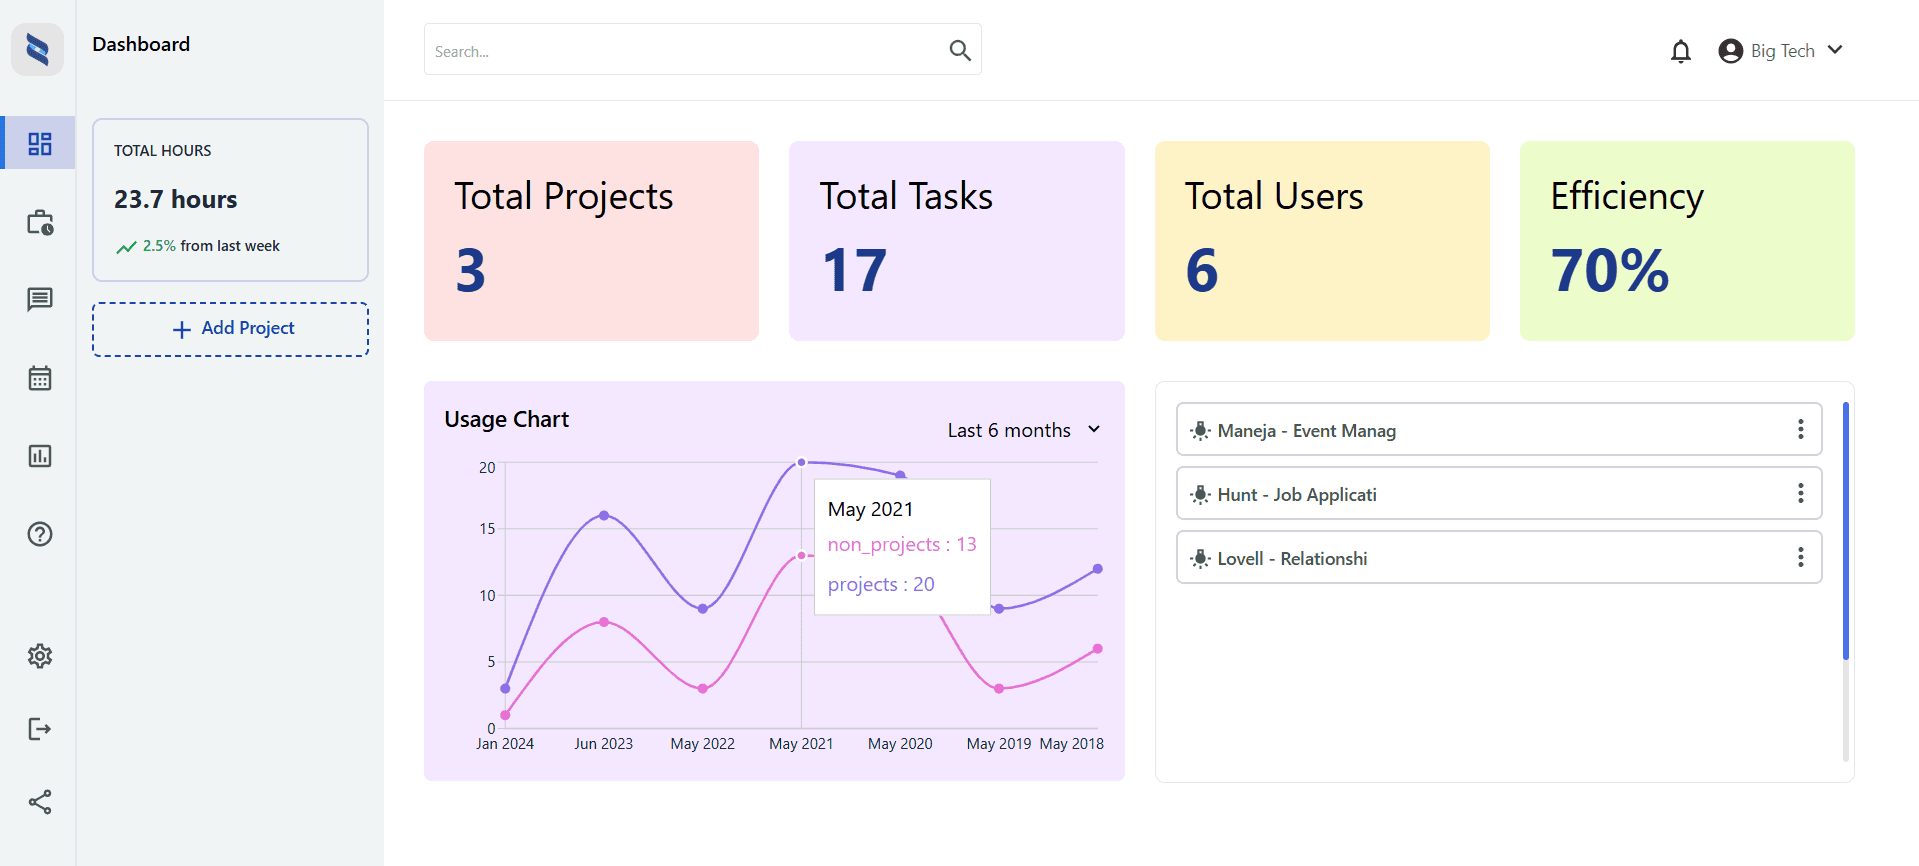Click the help question mark icon
The width and height of the screenshot is (1919, 866).
point(40,534)
